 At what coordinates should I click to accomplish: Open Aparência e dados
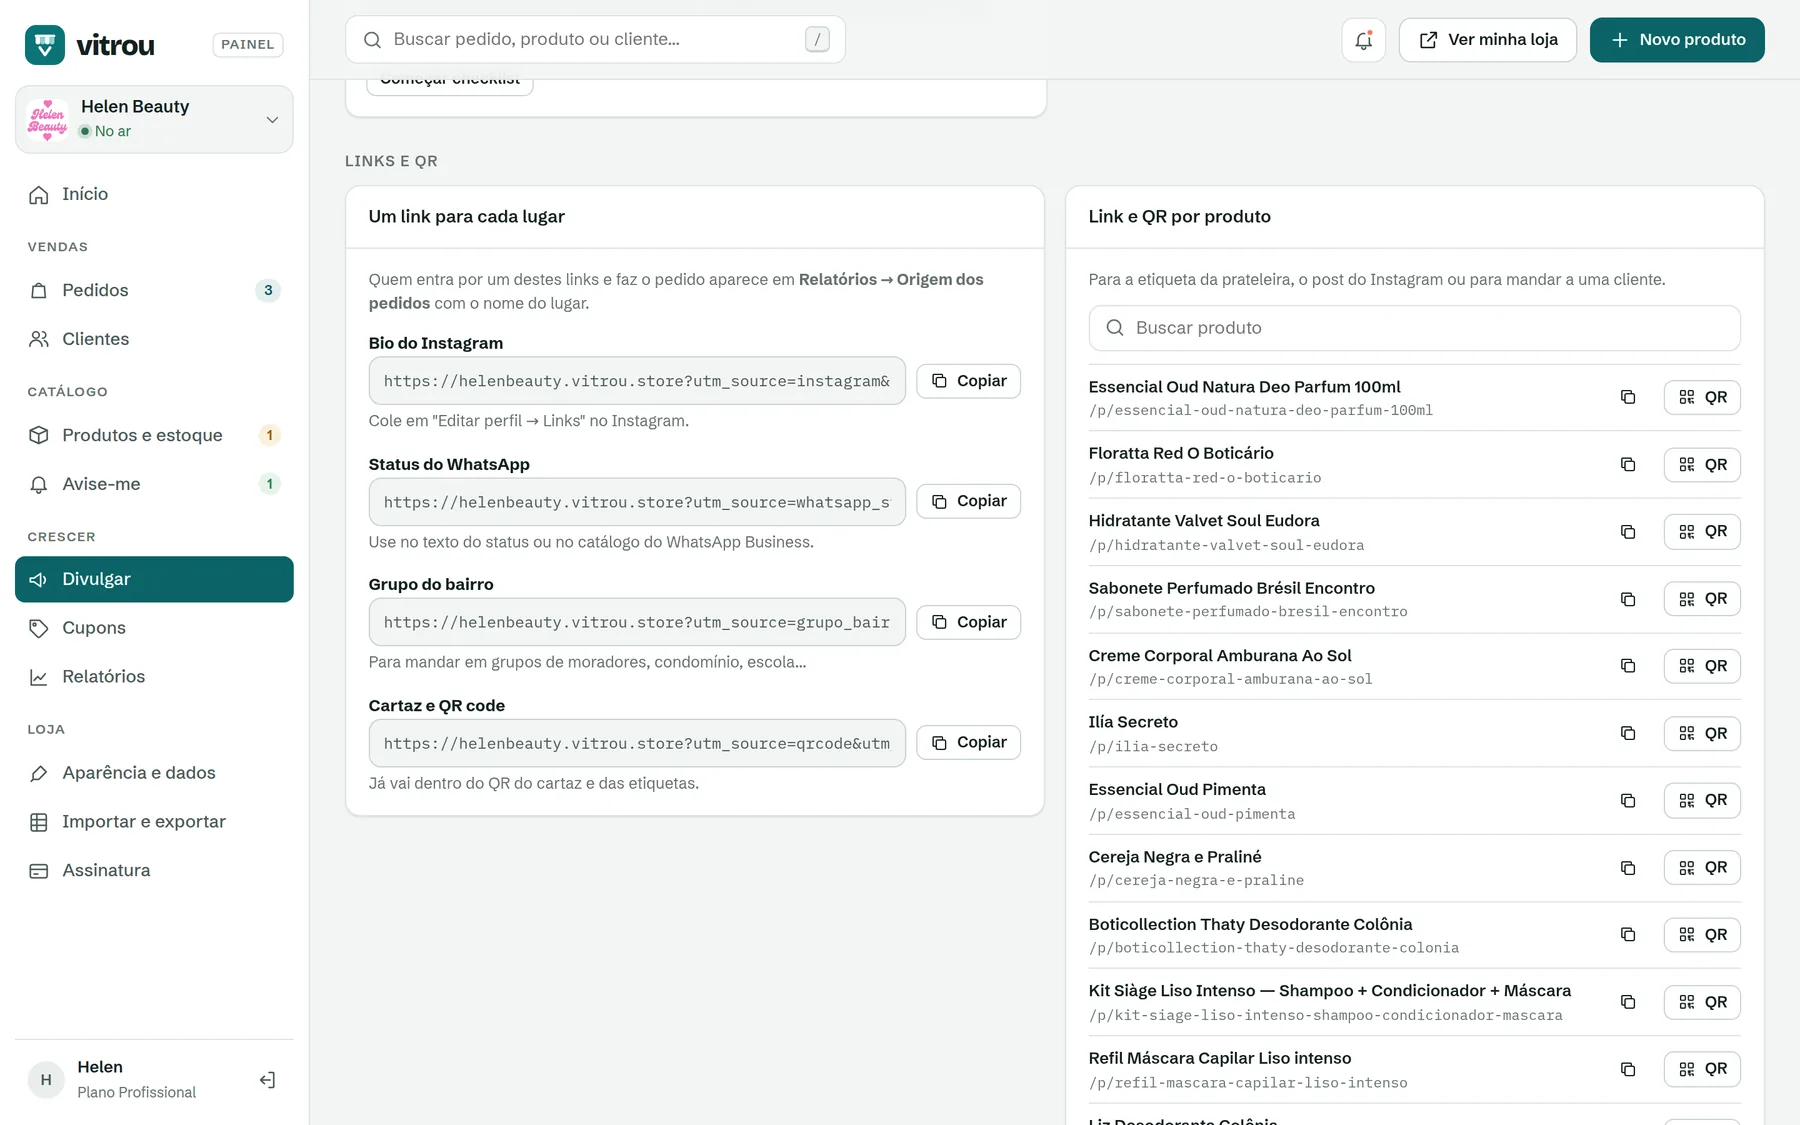[x=154, y=773]
